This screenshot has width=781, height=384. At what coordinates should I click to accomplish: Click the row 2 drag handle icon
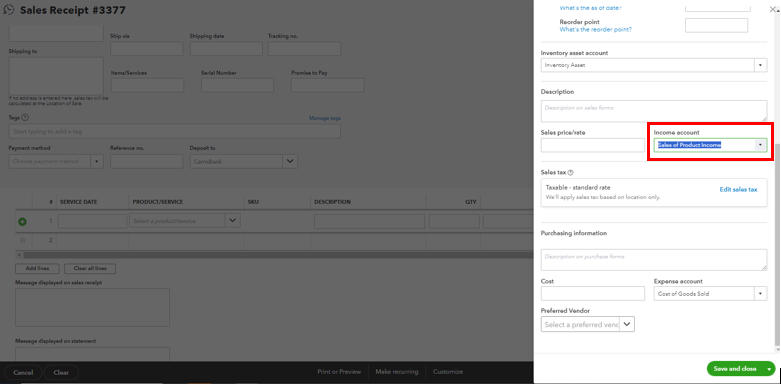pyautogui.click(x=22, y=241)
